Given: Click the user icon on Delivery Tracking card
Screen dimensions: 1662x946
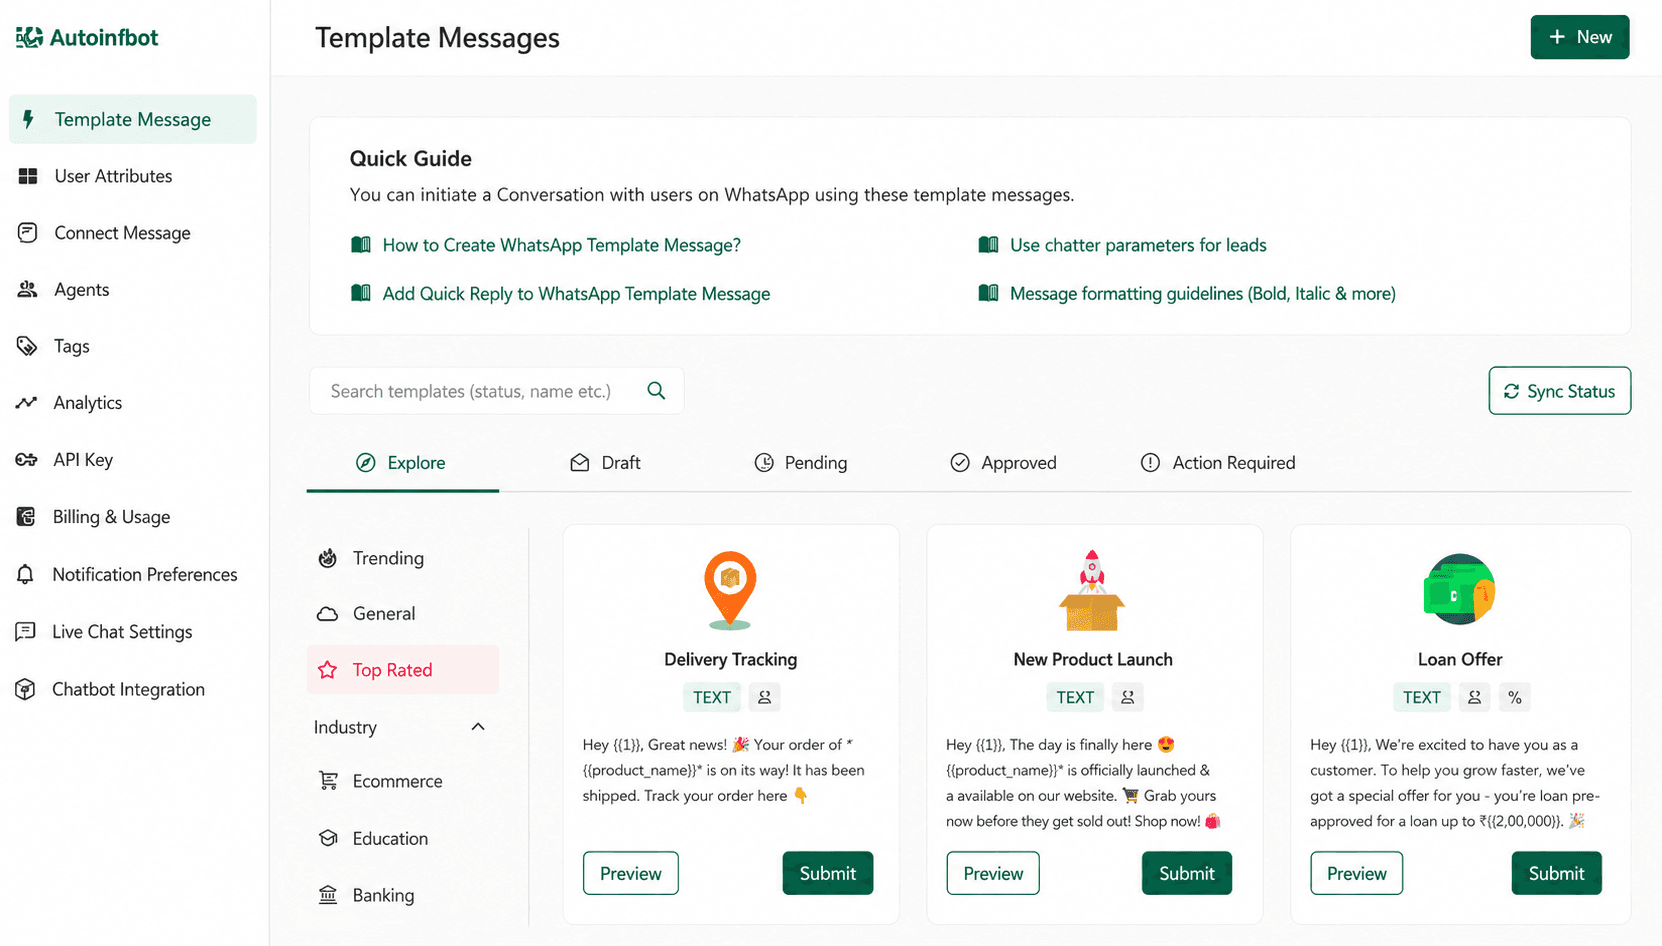Looking at the screenshot, I should coord(765,697).
